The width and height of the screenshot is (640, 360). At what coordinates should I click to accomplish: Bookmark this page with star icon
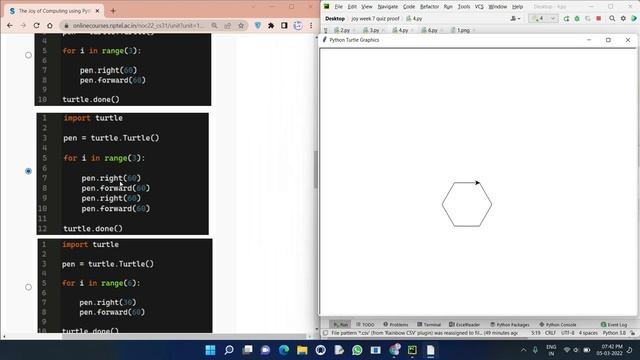(x=241, y=25)
